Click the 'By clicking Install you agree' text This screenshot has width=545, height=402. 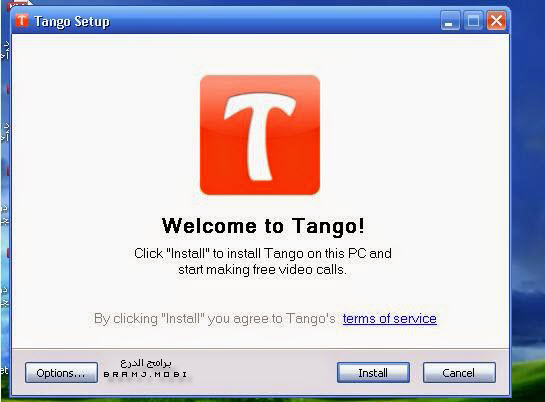click(x=214, y=318)
